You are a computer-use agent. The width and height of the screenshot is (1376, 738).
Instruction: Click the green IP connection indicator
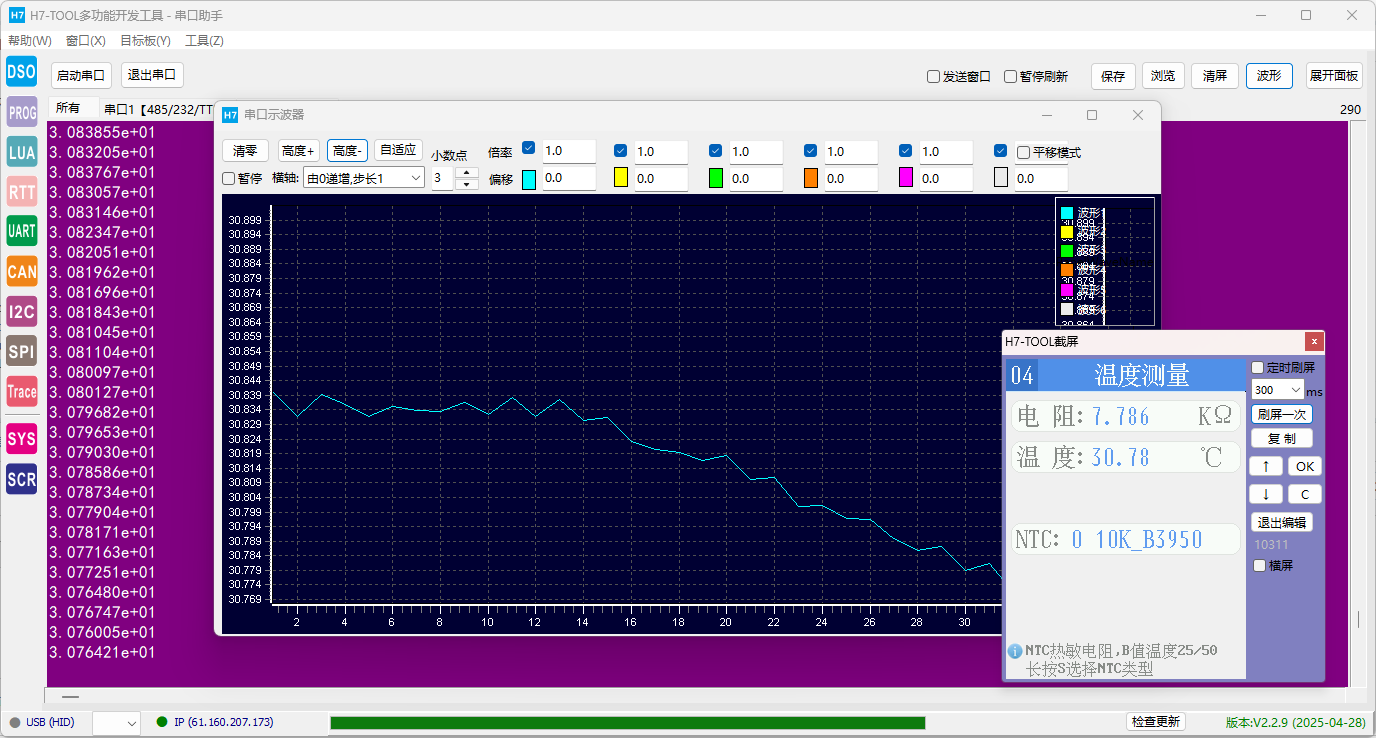click(162, 721)
